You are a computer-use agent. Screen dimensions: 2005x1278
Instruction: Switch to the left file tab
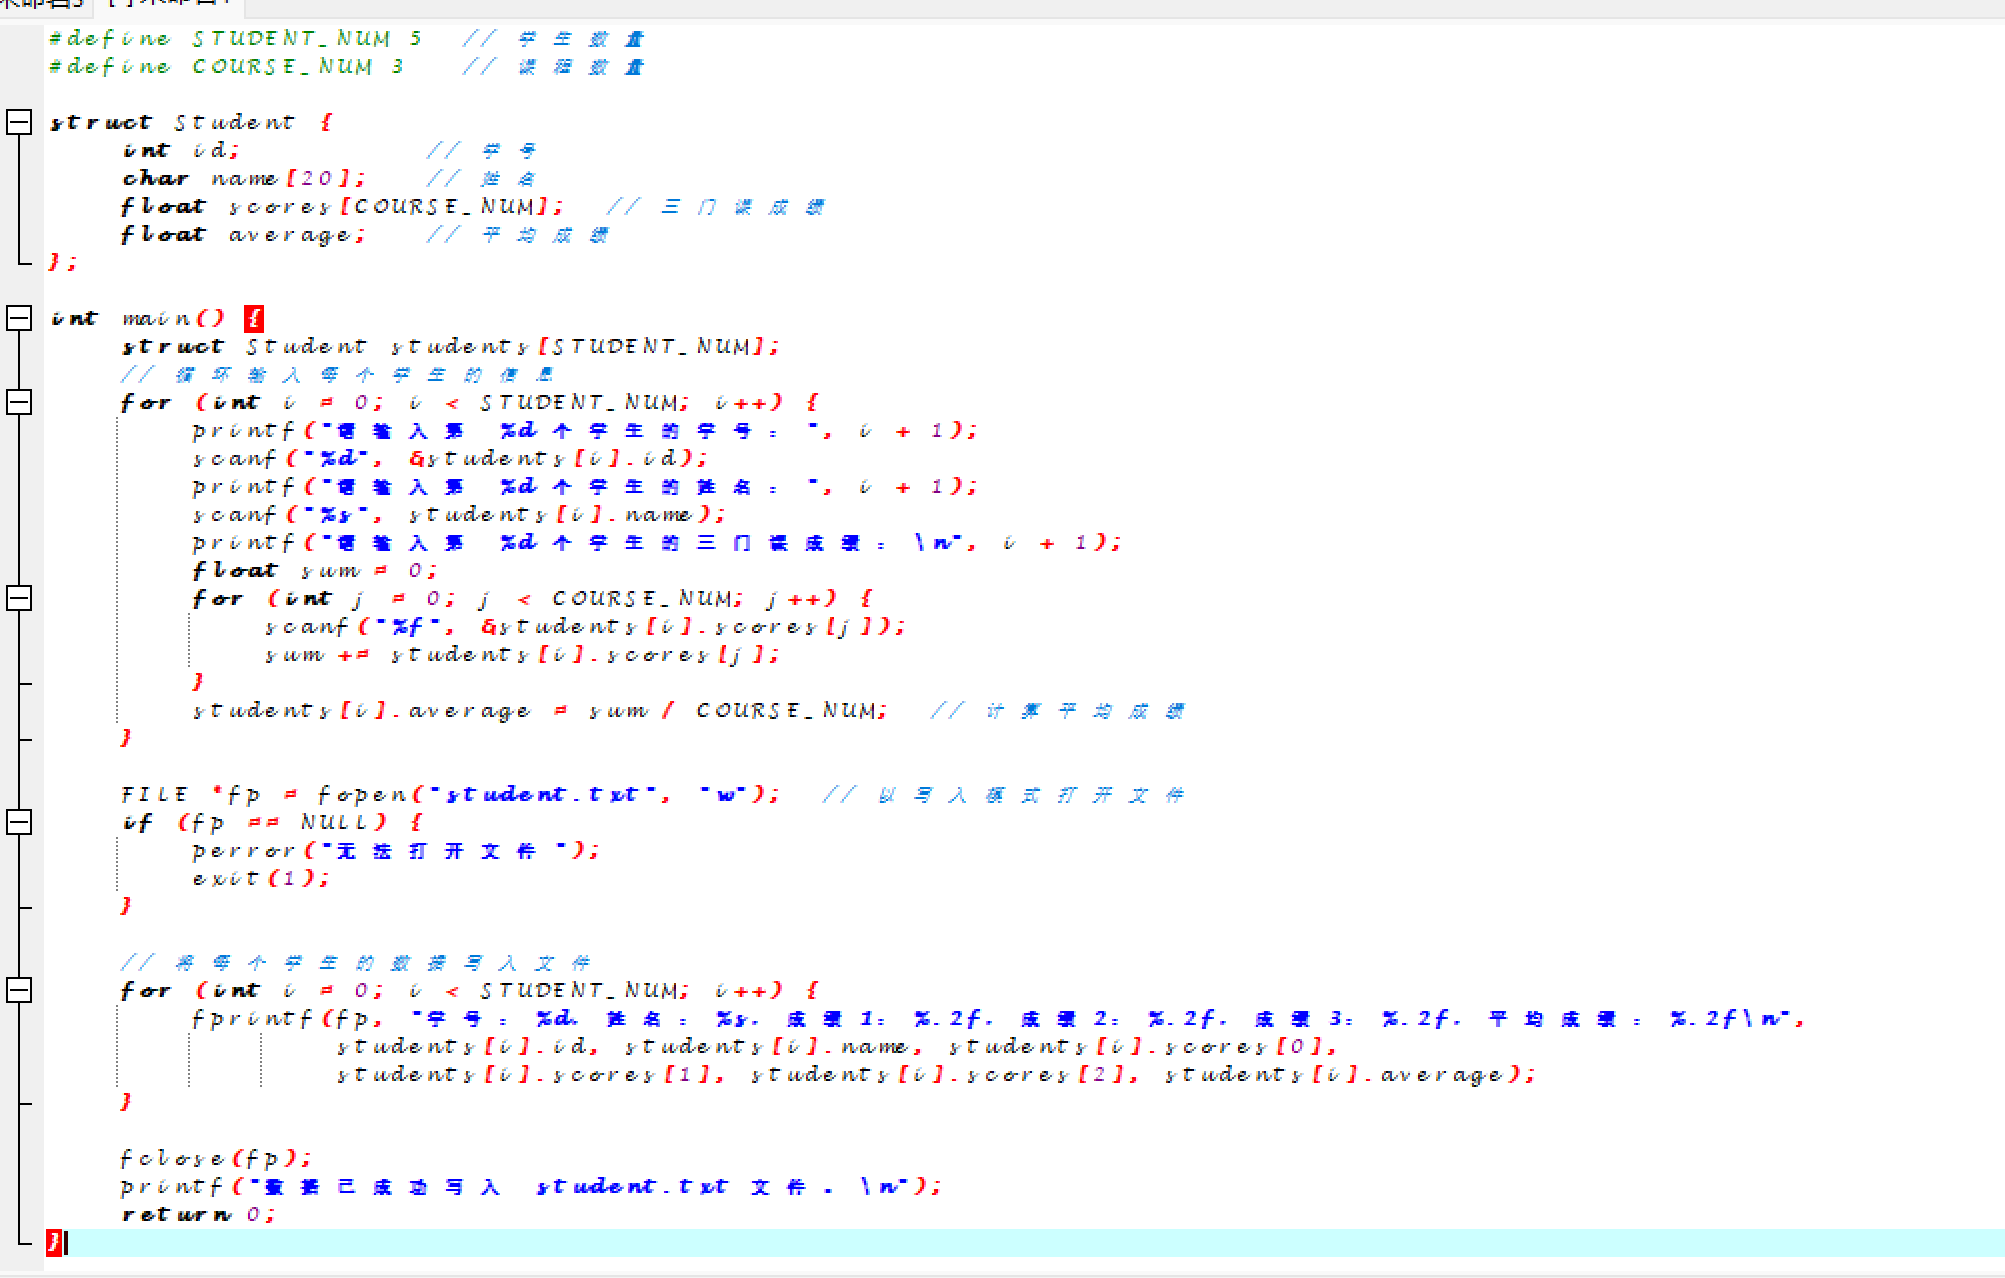[40, 4]
